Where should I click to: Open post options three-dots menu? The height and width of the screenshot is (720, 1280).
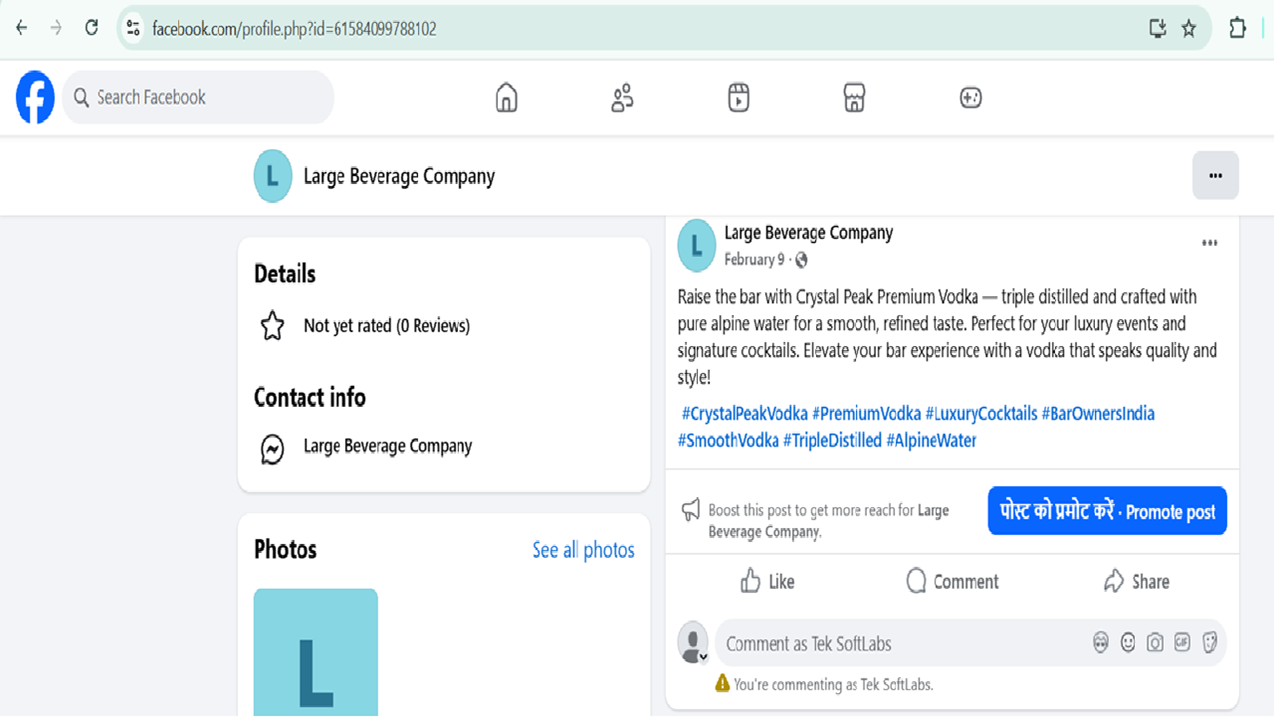tap(1209, 243)
